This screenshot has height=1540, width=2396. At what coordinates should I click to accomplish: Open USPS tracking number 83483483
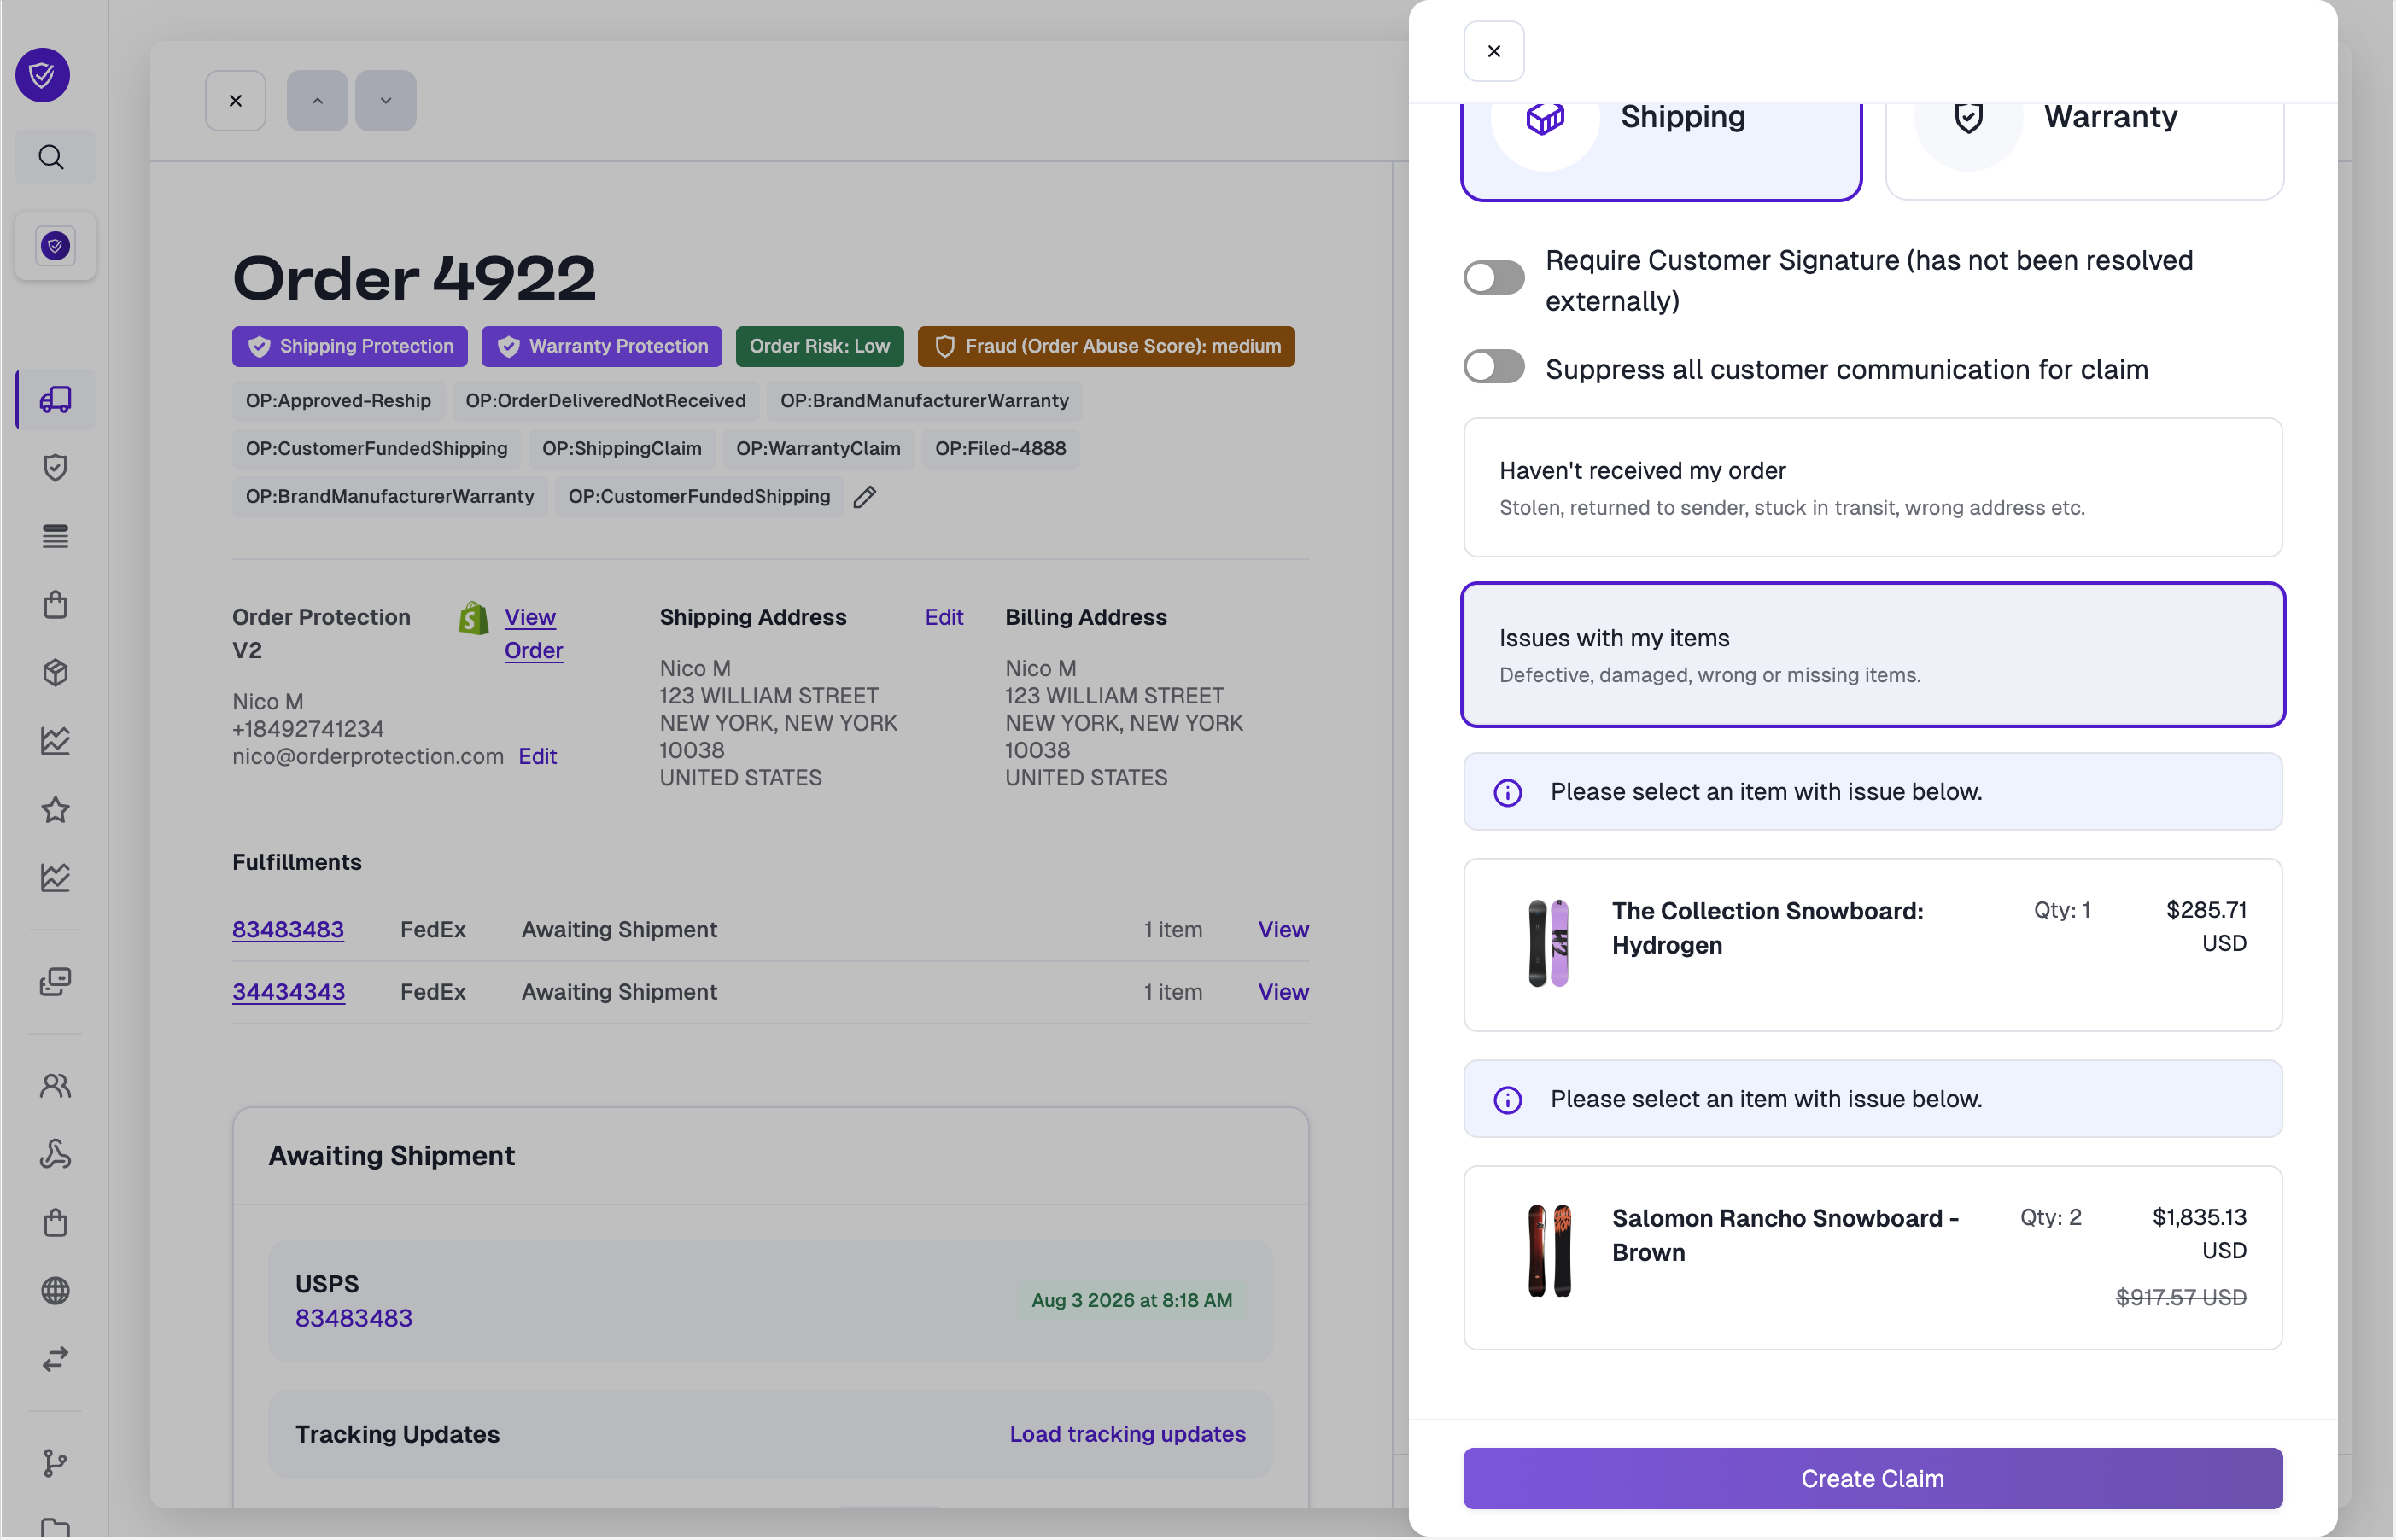pos(353,1318)
